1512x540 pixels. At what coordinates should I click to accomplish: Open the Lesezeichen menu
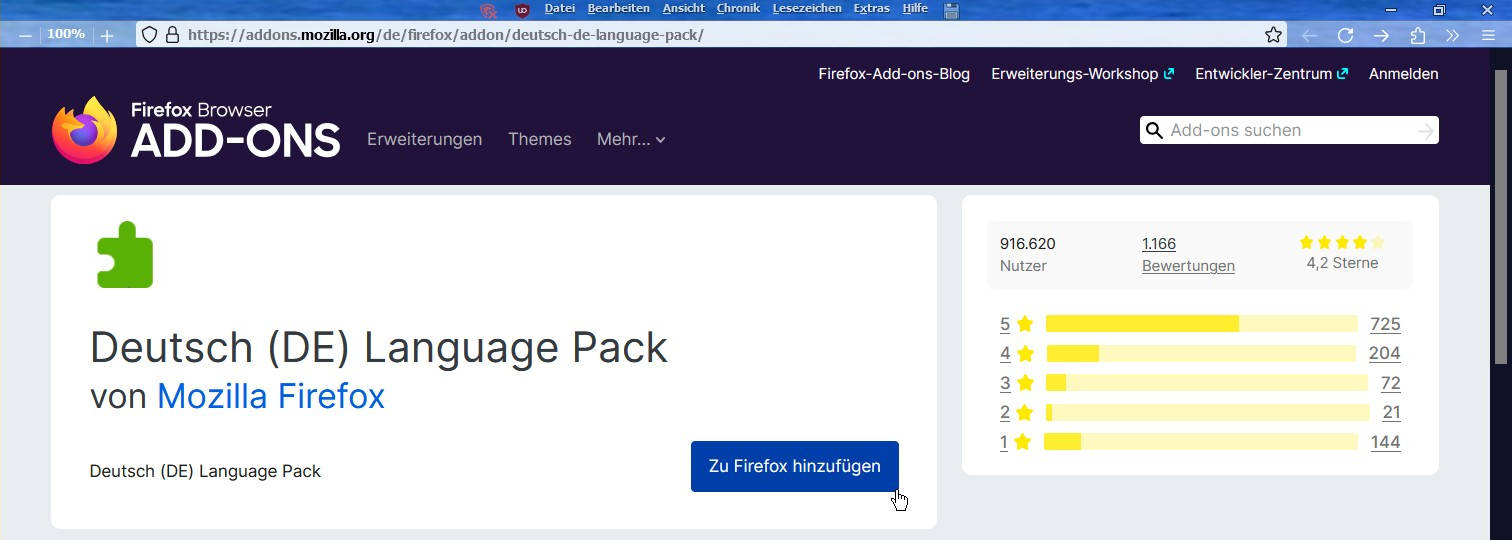point(807,9)
